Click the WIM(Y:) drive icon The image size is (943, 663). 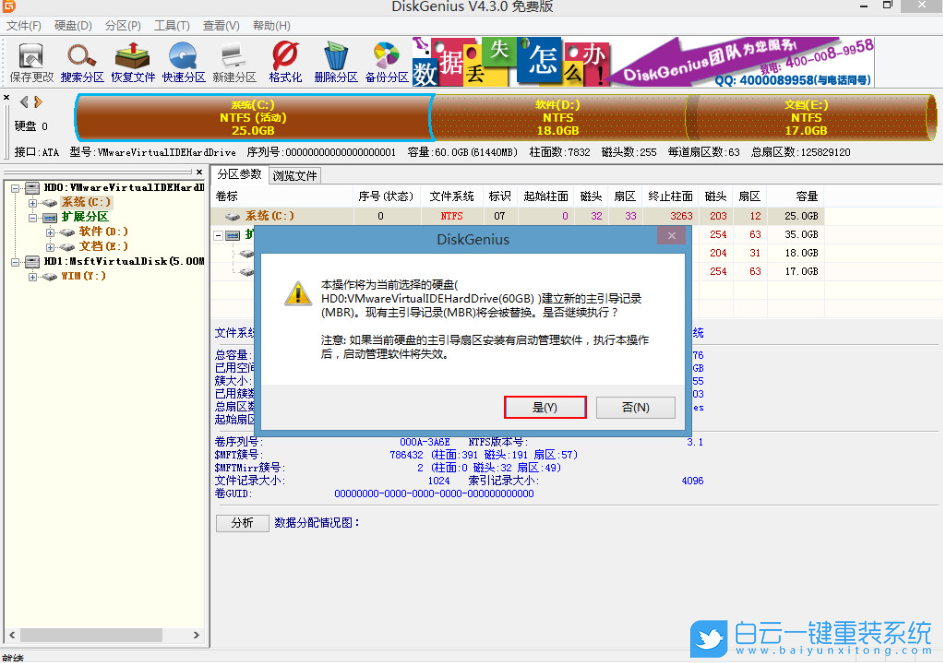[x=48, y=274]
